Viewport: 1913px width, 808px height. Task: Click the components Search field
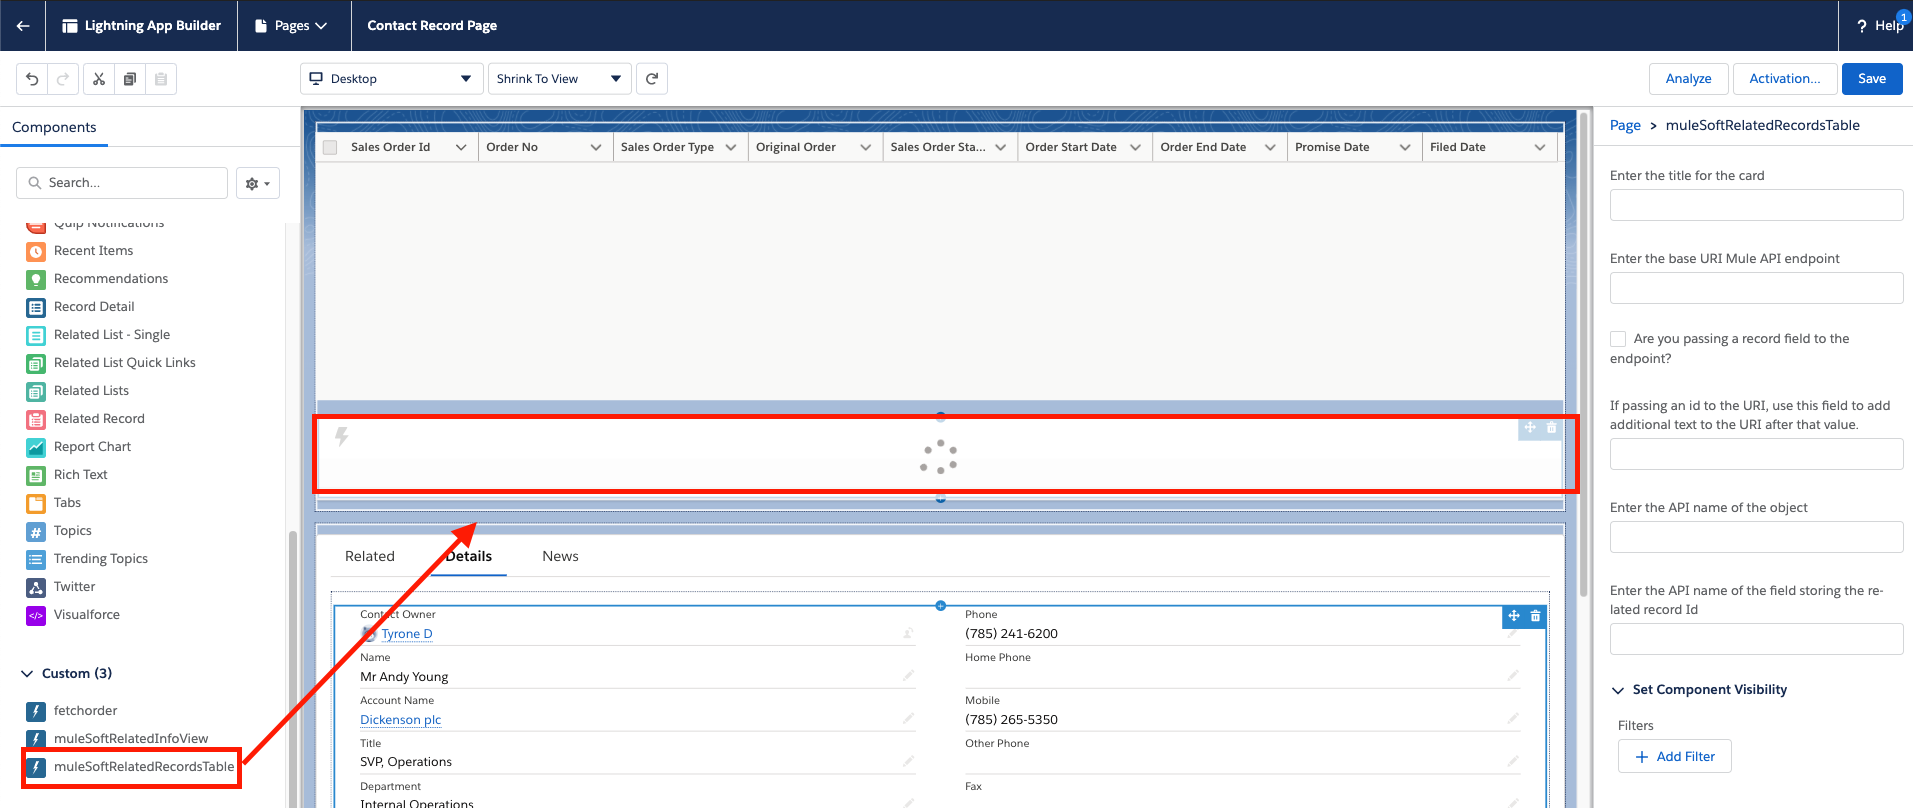(x=122, y=183)
